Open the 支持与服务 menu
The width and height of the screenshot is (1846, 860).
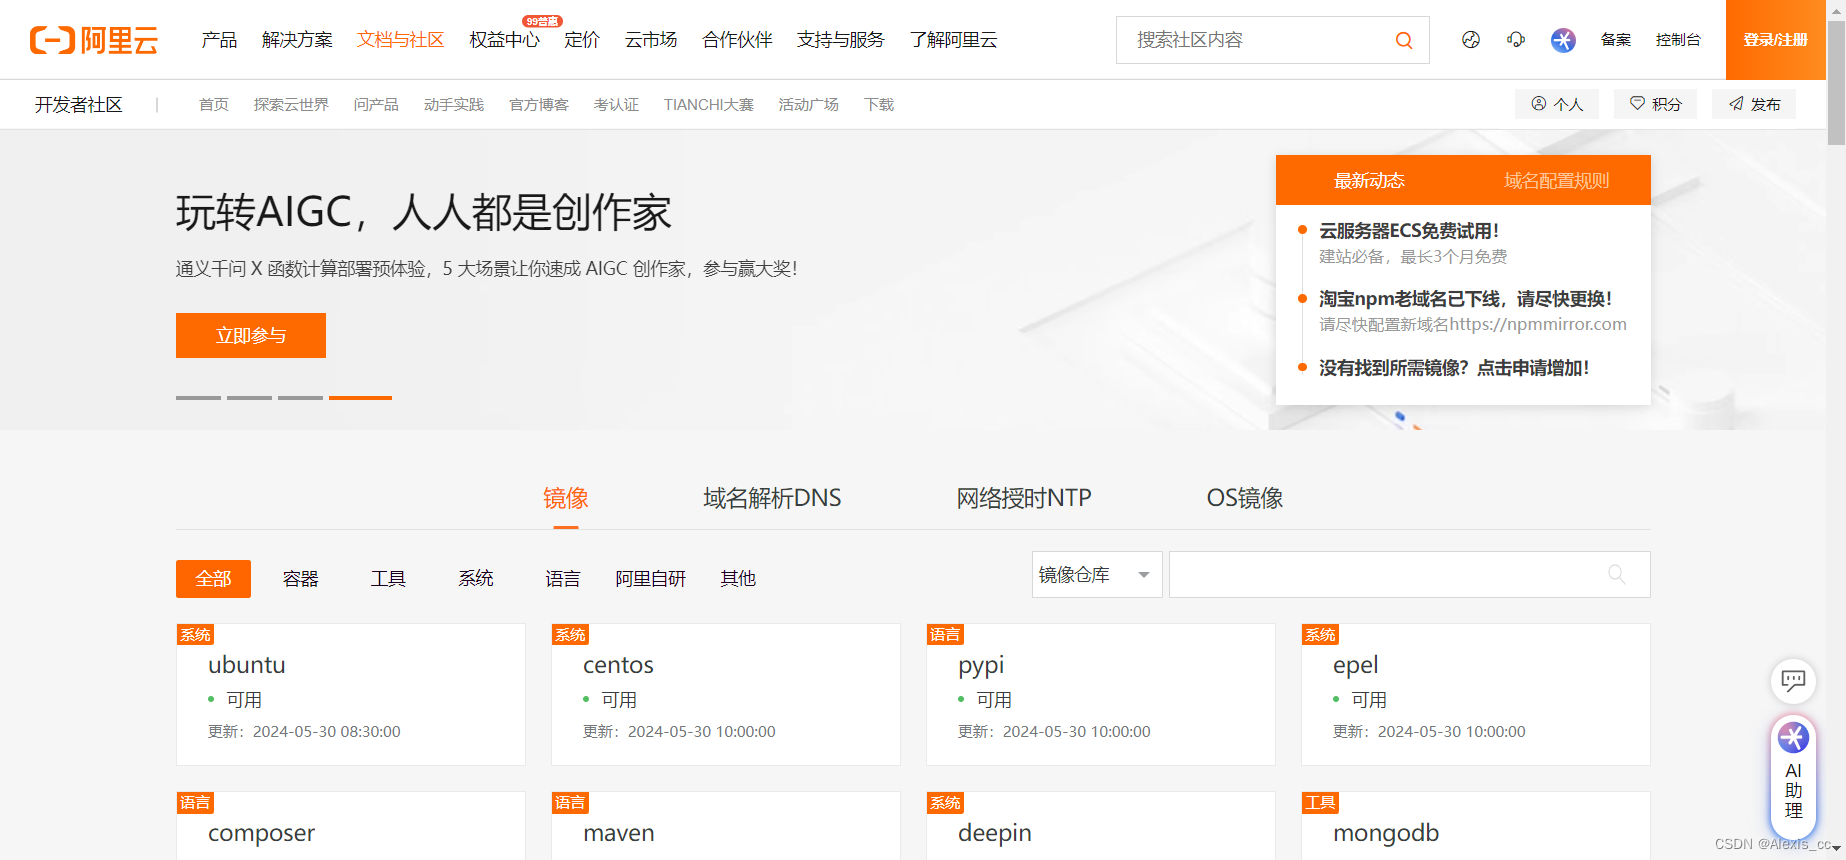(840, 40)
